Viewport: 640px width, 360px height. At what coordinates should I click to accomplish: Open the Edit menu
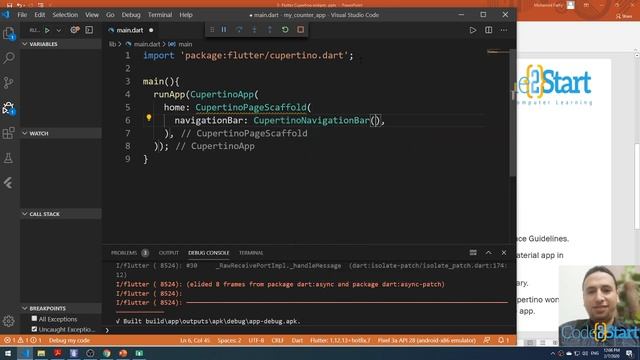pyautogui.click(x=40, y=15)
